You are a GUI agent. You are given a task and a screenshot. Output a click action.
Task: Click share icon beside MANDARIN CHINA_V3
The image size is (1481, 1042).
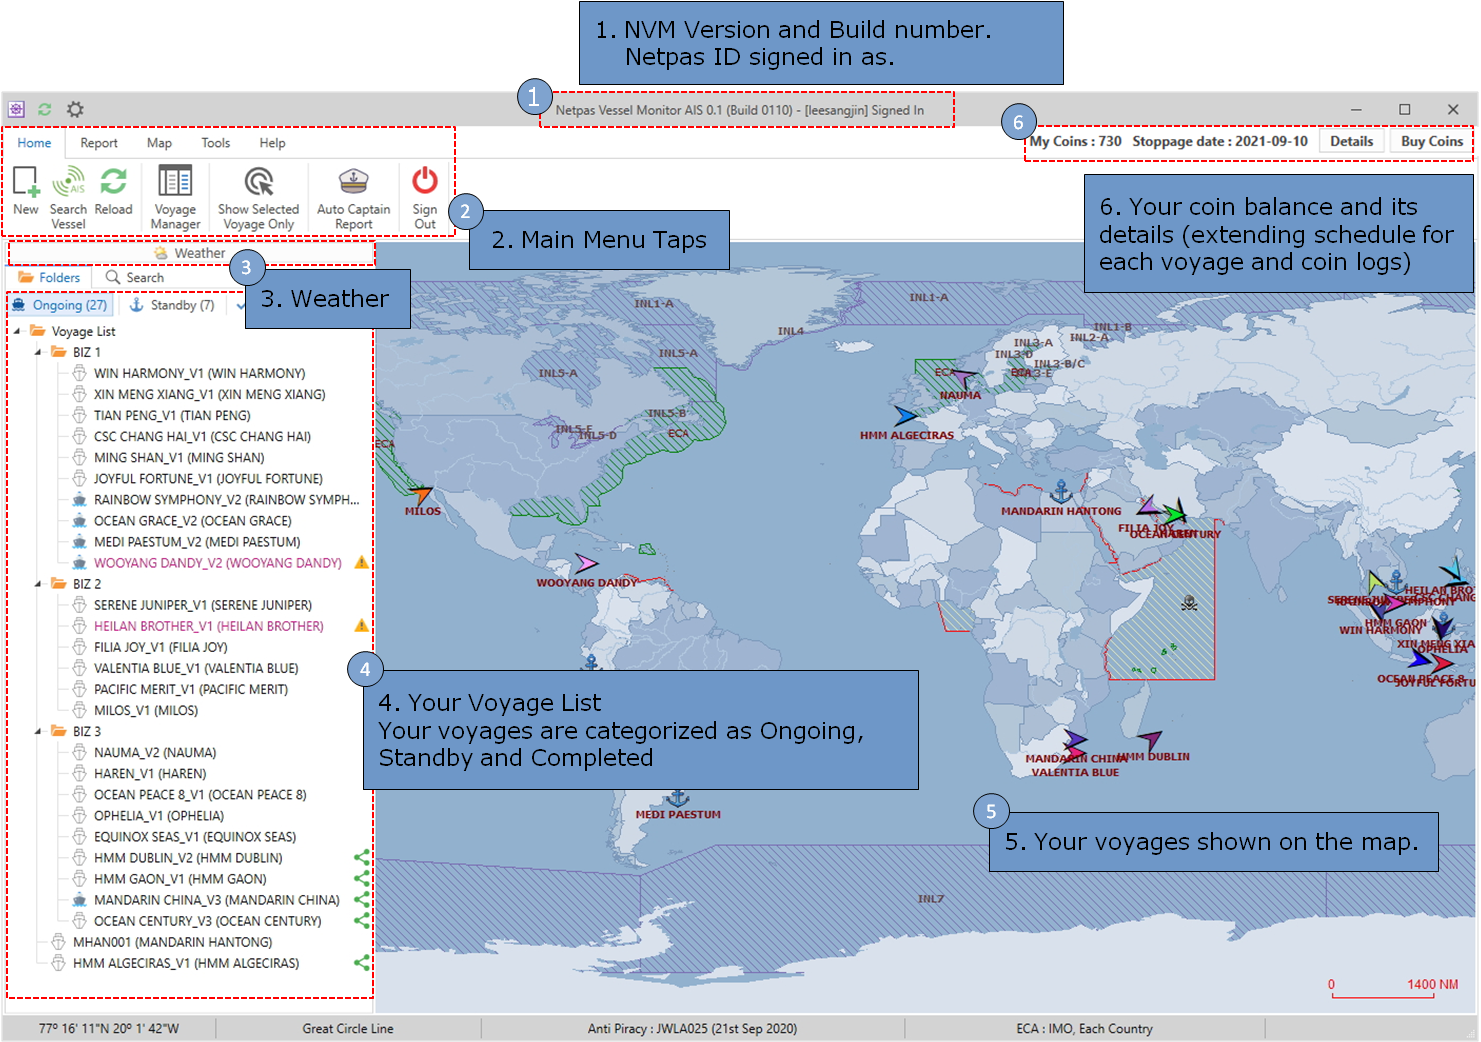(x=362, y=899)
